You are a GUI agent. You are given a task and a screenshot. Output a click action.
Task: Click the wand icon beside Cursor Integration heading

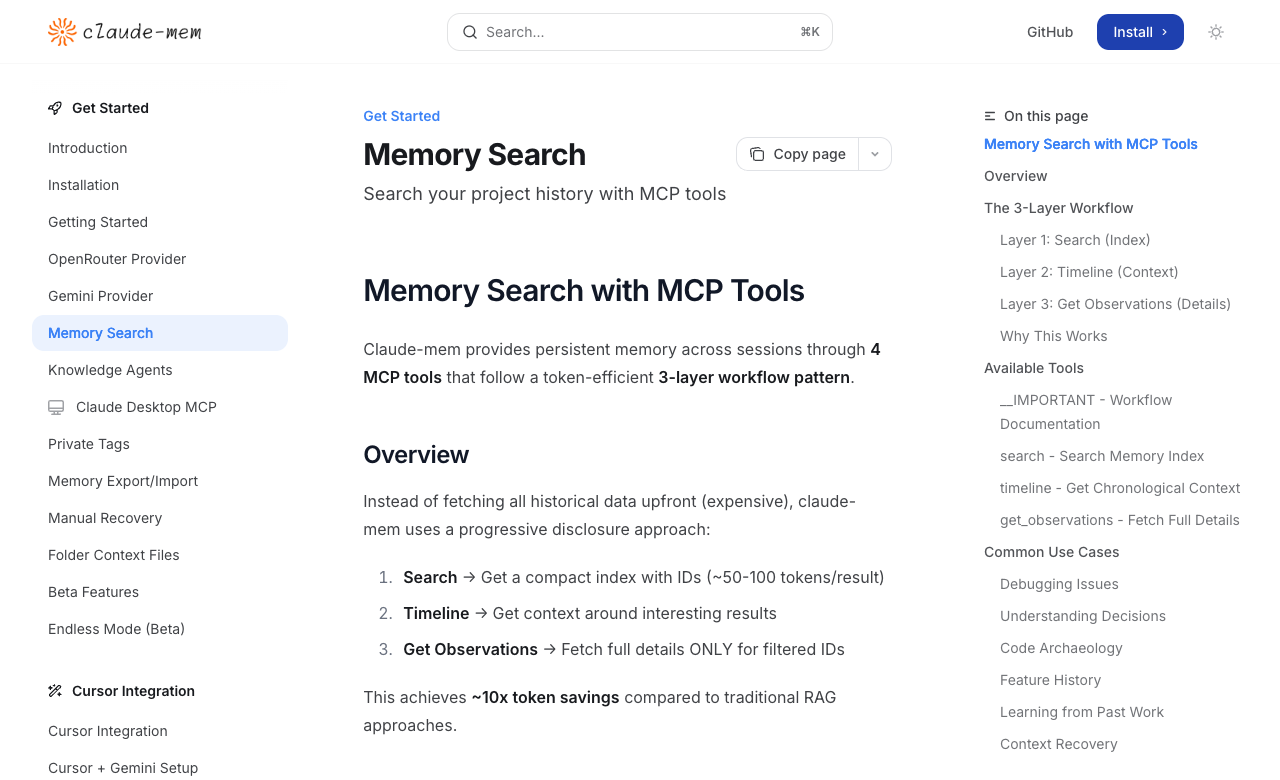[55, 691]
